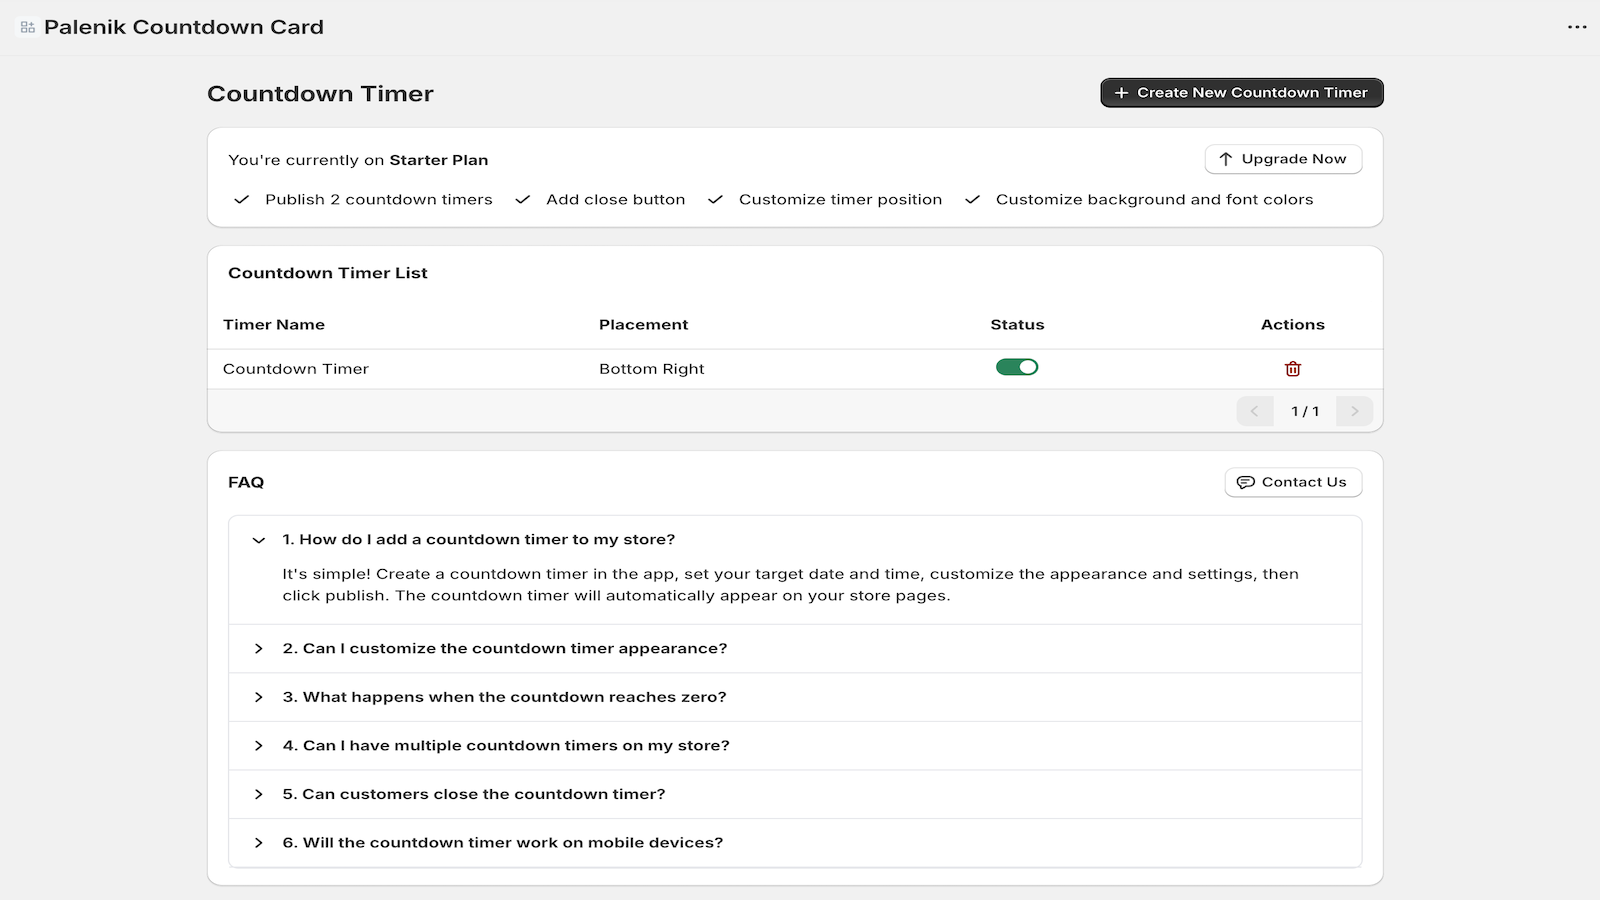The width and height of the screenshot is (1600, 900).
Task: Delete the Countdown Timer using the trash icon
Action: click(1293, 368)
